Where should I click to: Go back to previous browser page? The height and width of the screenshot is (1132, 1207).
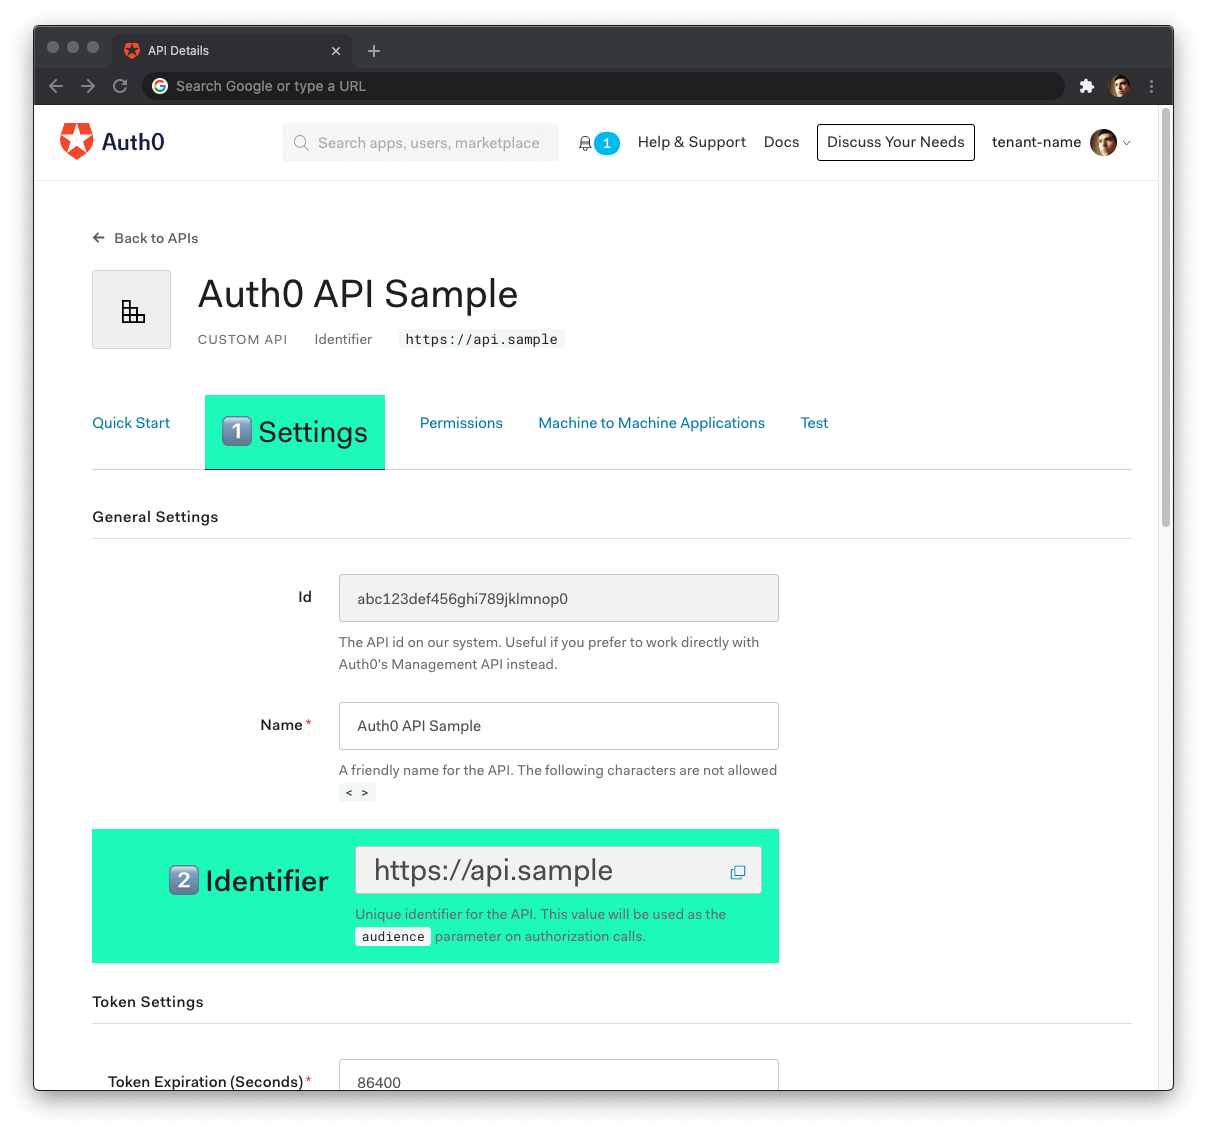pos(56,86)
